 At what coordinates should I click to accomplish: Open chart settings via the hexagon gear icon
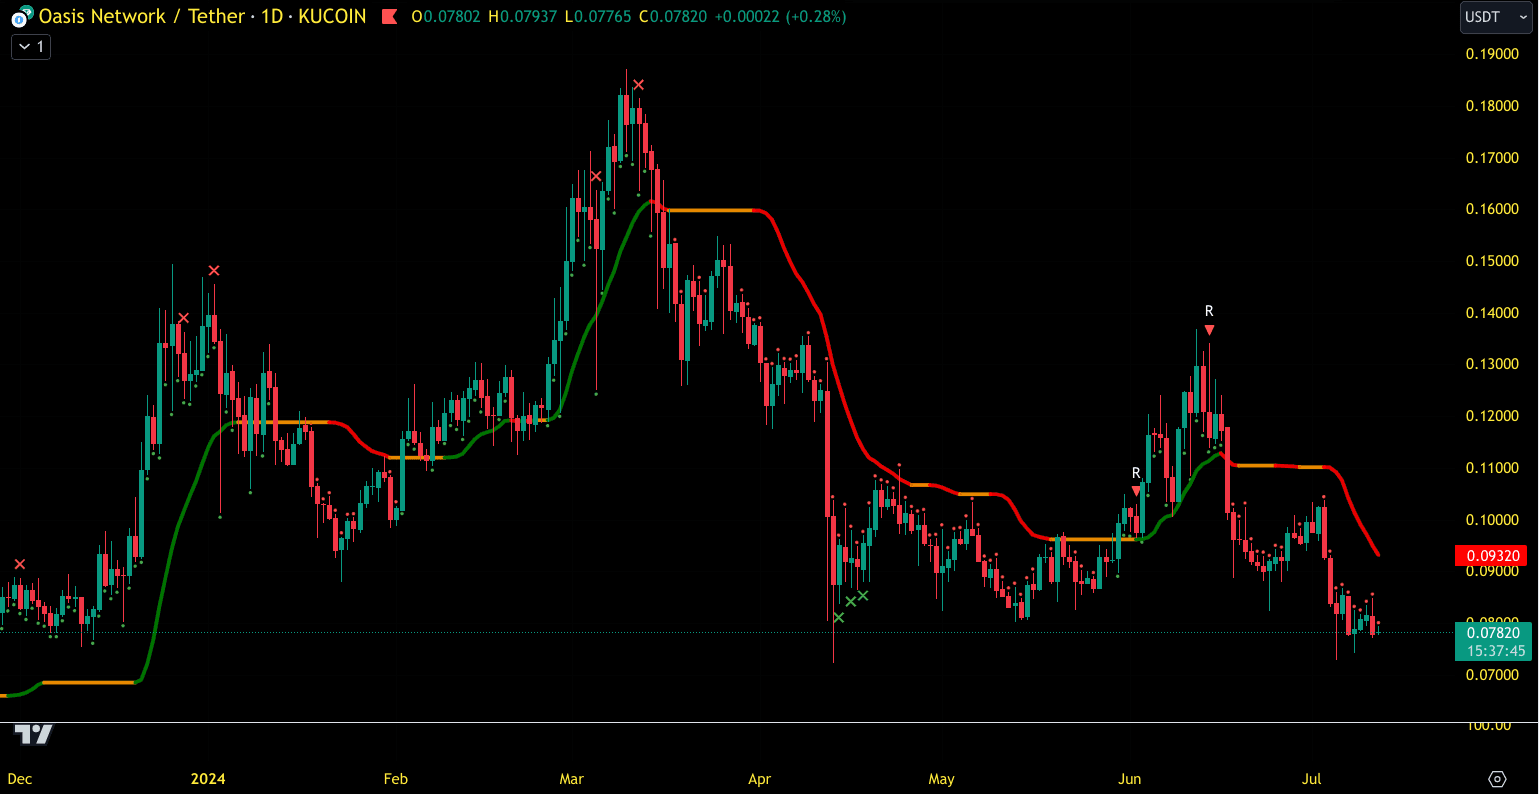(x=1497, y=779)
